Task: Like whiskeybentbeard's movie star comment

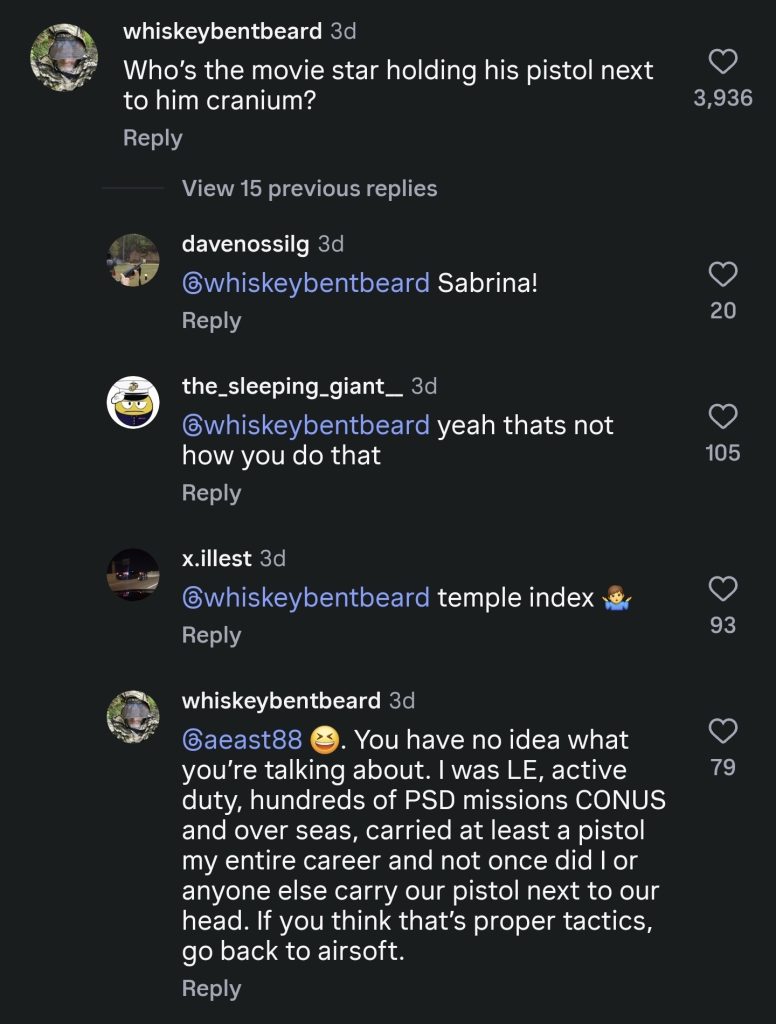Action: 722,62
